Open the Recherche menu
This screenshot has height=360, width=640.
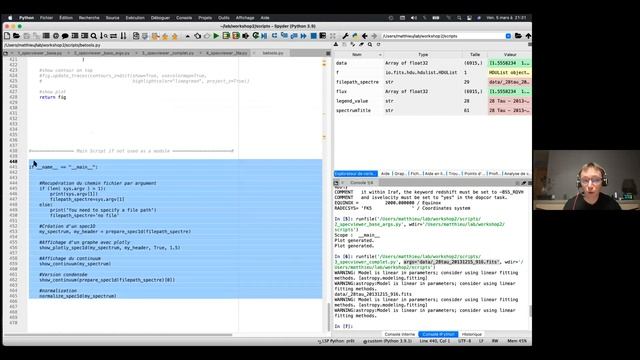tap(89, 18)
